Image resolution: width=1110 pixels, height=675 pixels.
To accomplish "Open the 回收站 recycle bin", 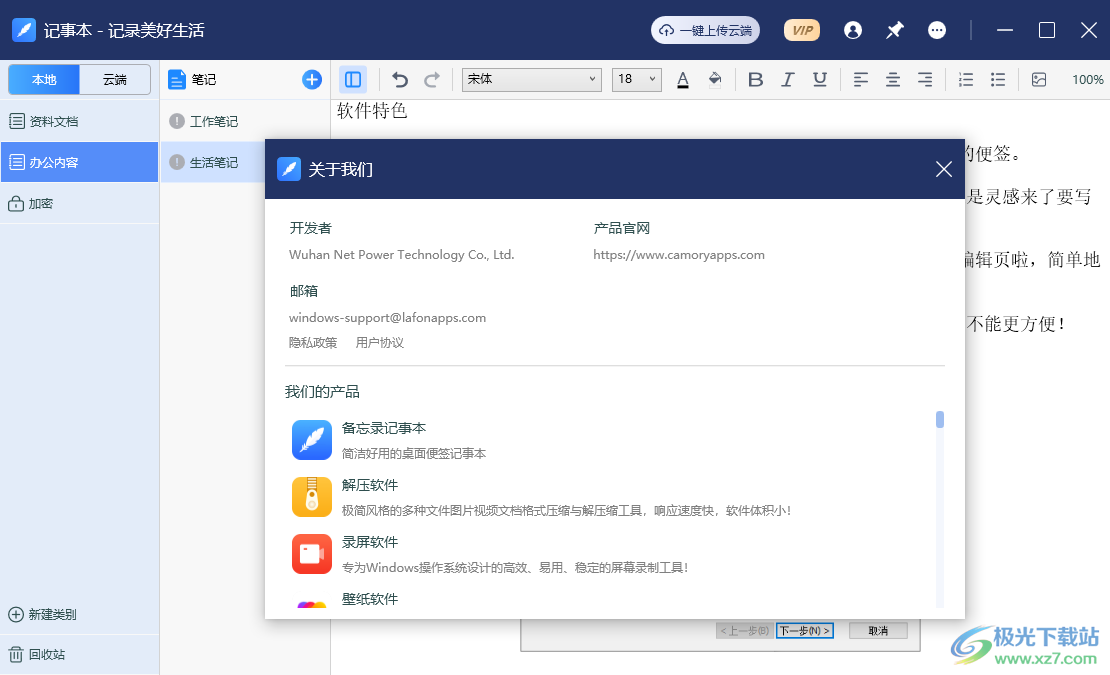I will [37, 654].
